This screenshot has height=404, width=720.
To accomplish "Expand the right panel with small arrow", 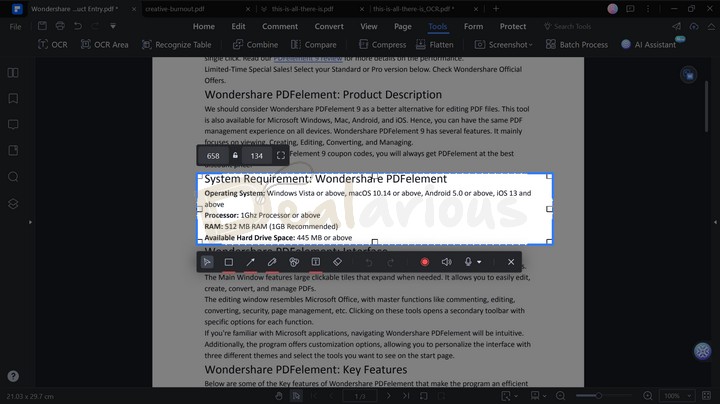I will [715, 222].
